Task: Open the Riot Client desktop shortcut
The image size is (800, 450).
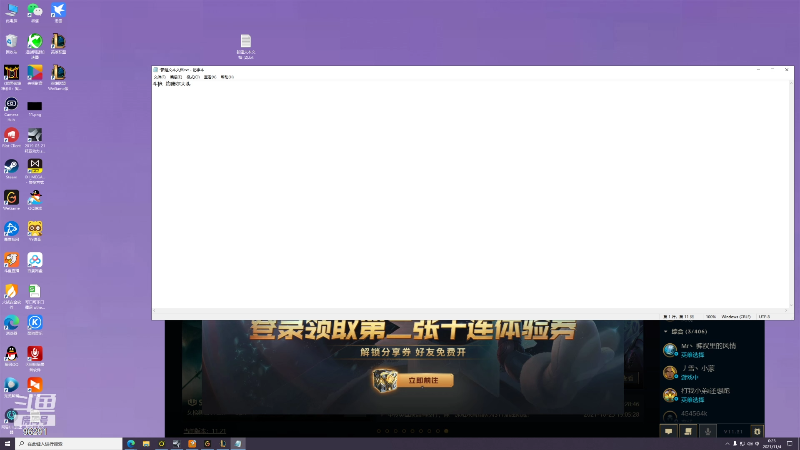Action: (x=11, y=137)
